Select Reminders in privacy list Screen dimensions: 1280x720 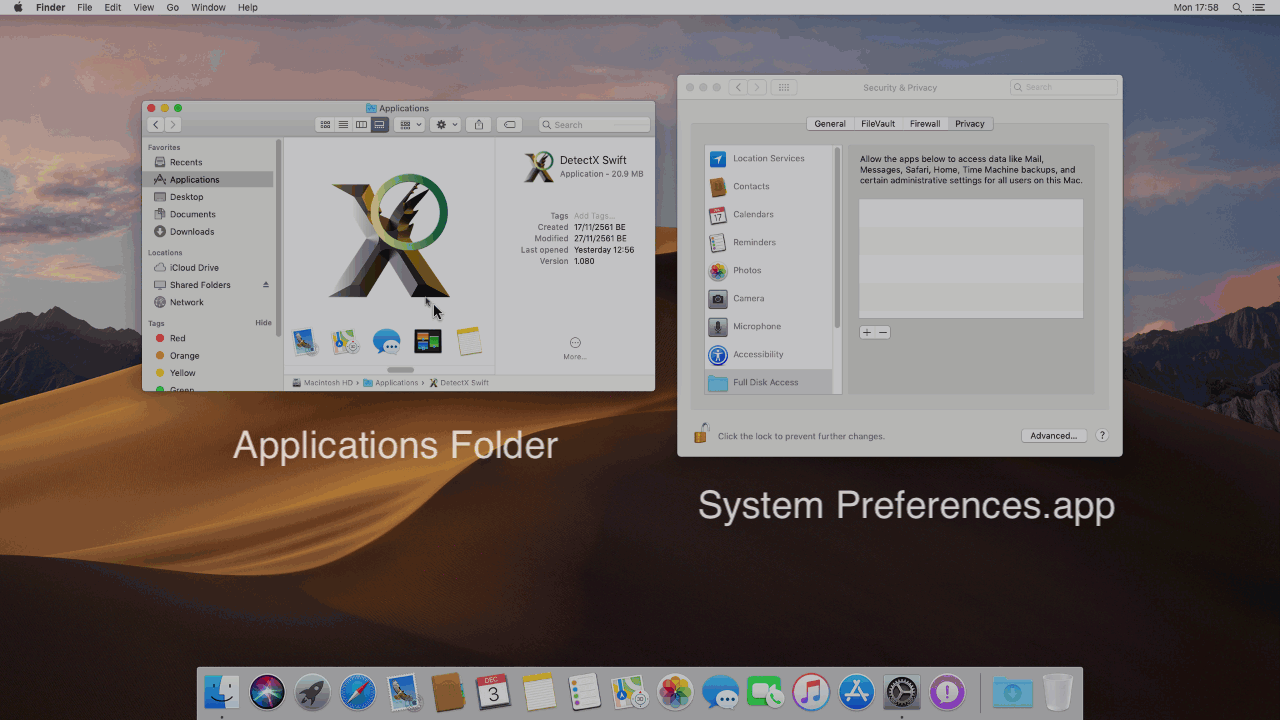(x=769, y=243)
